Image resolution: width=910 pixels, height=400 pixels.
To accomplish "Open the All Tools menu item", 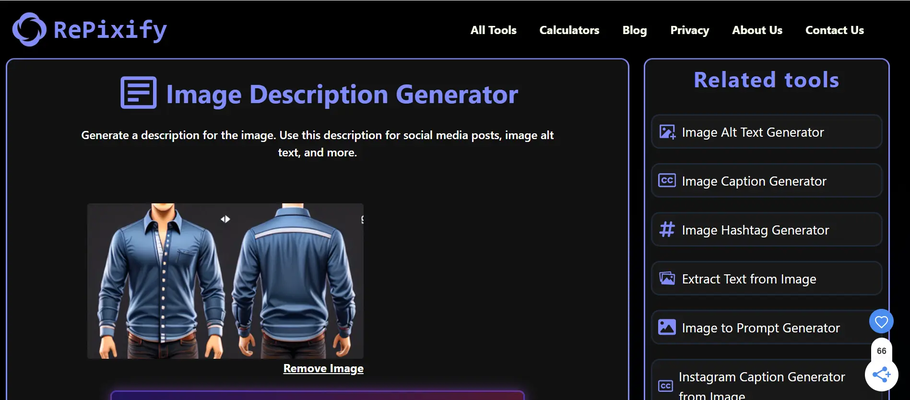I will tap(493, 30).
